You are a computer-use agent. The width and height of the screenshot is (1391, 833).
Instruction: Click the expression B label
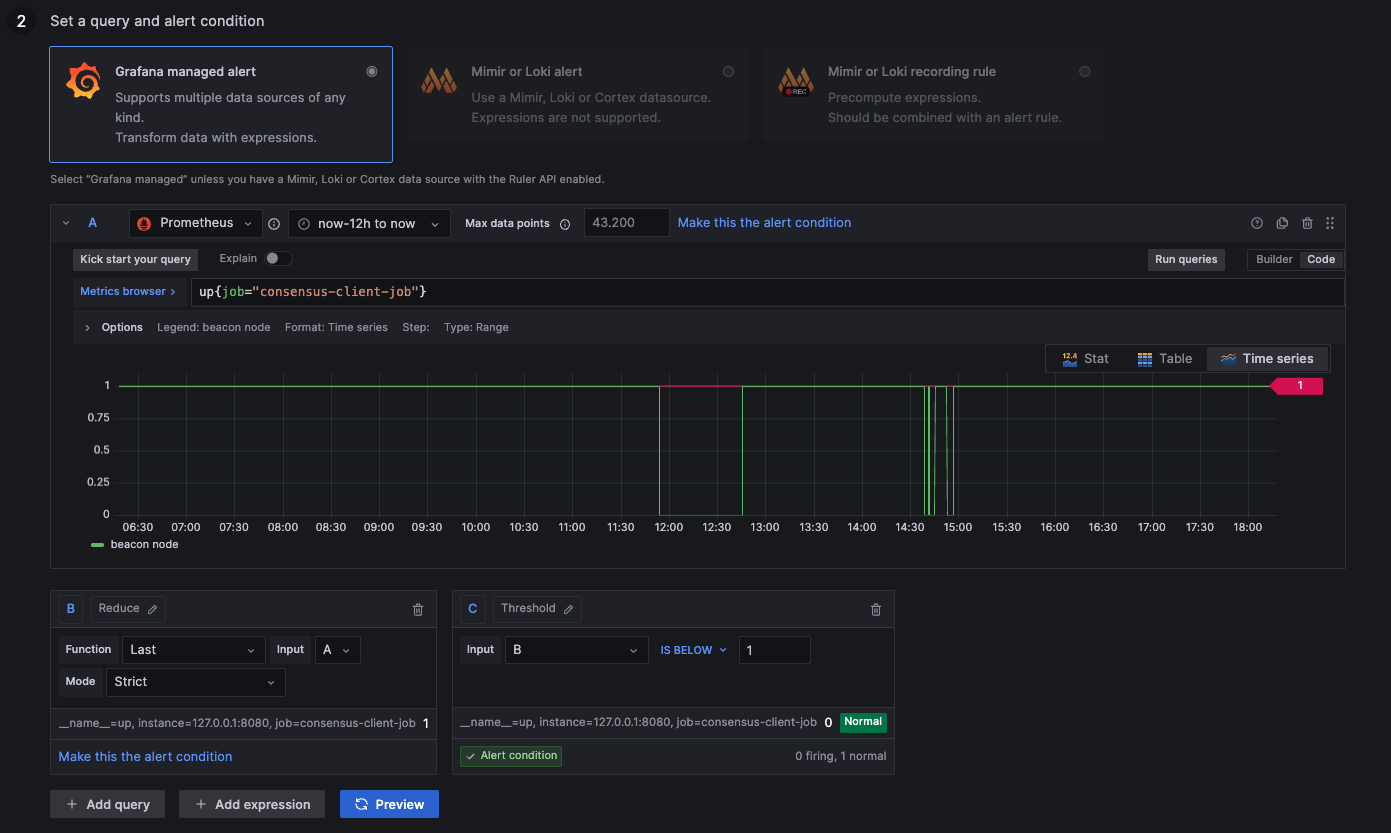tap(71, 609)
